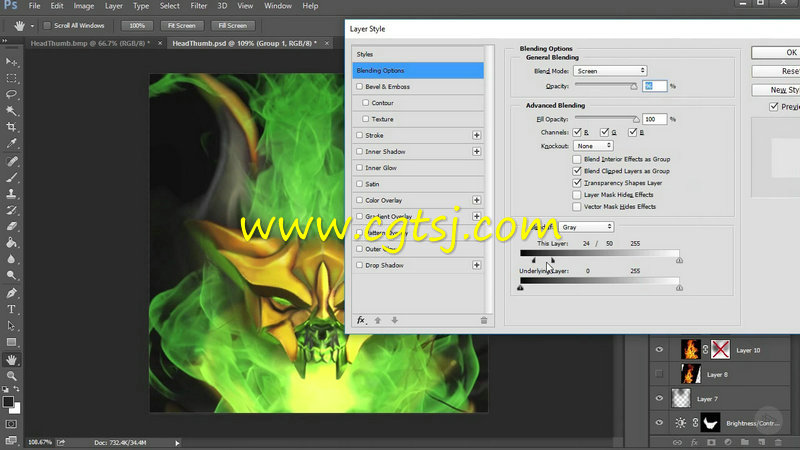The width and height of the screenshot is (800, 450).
Task: Add another Inner Shadow with plus button
Action: coord(477,152)
